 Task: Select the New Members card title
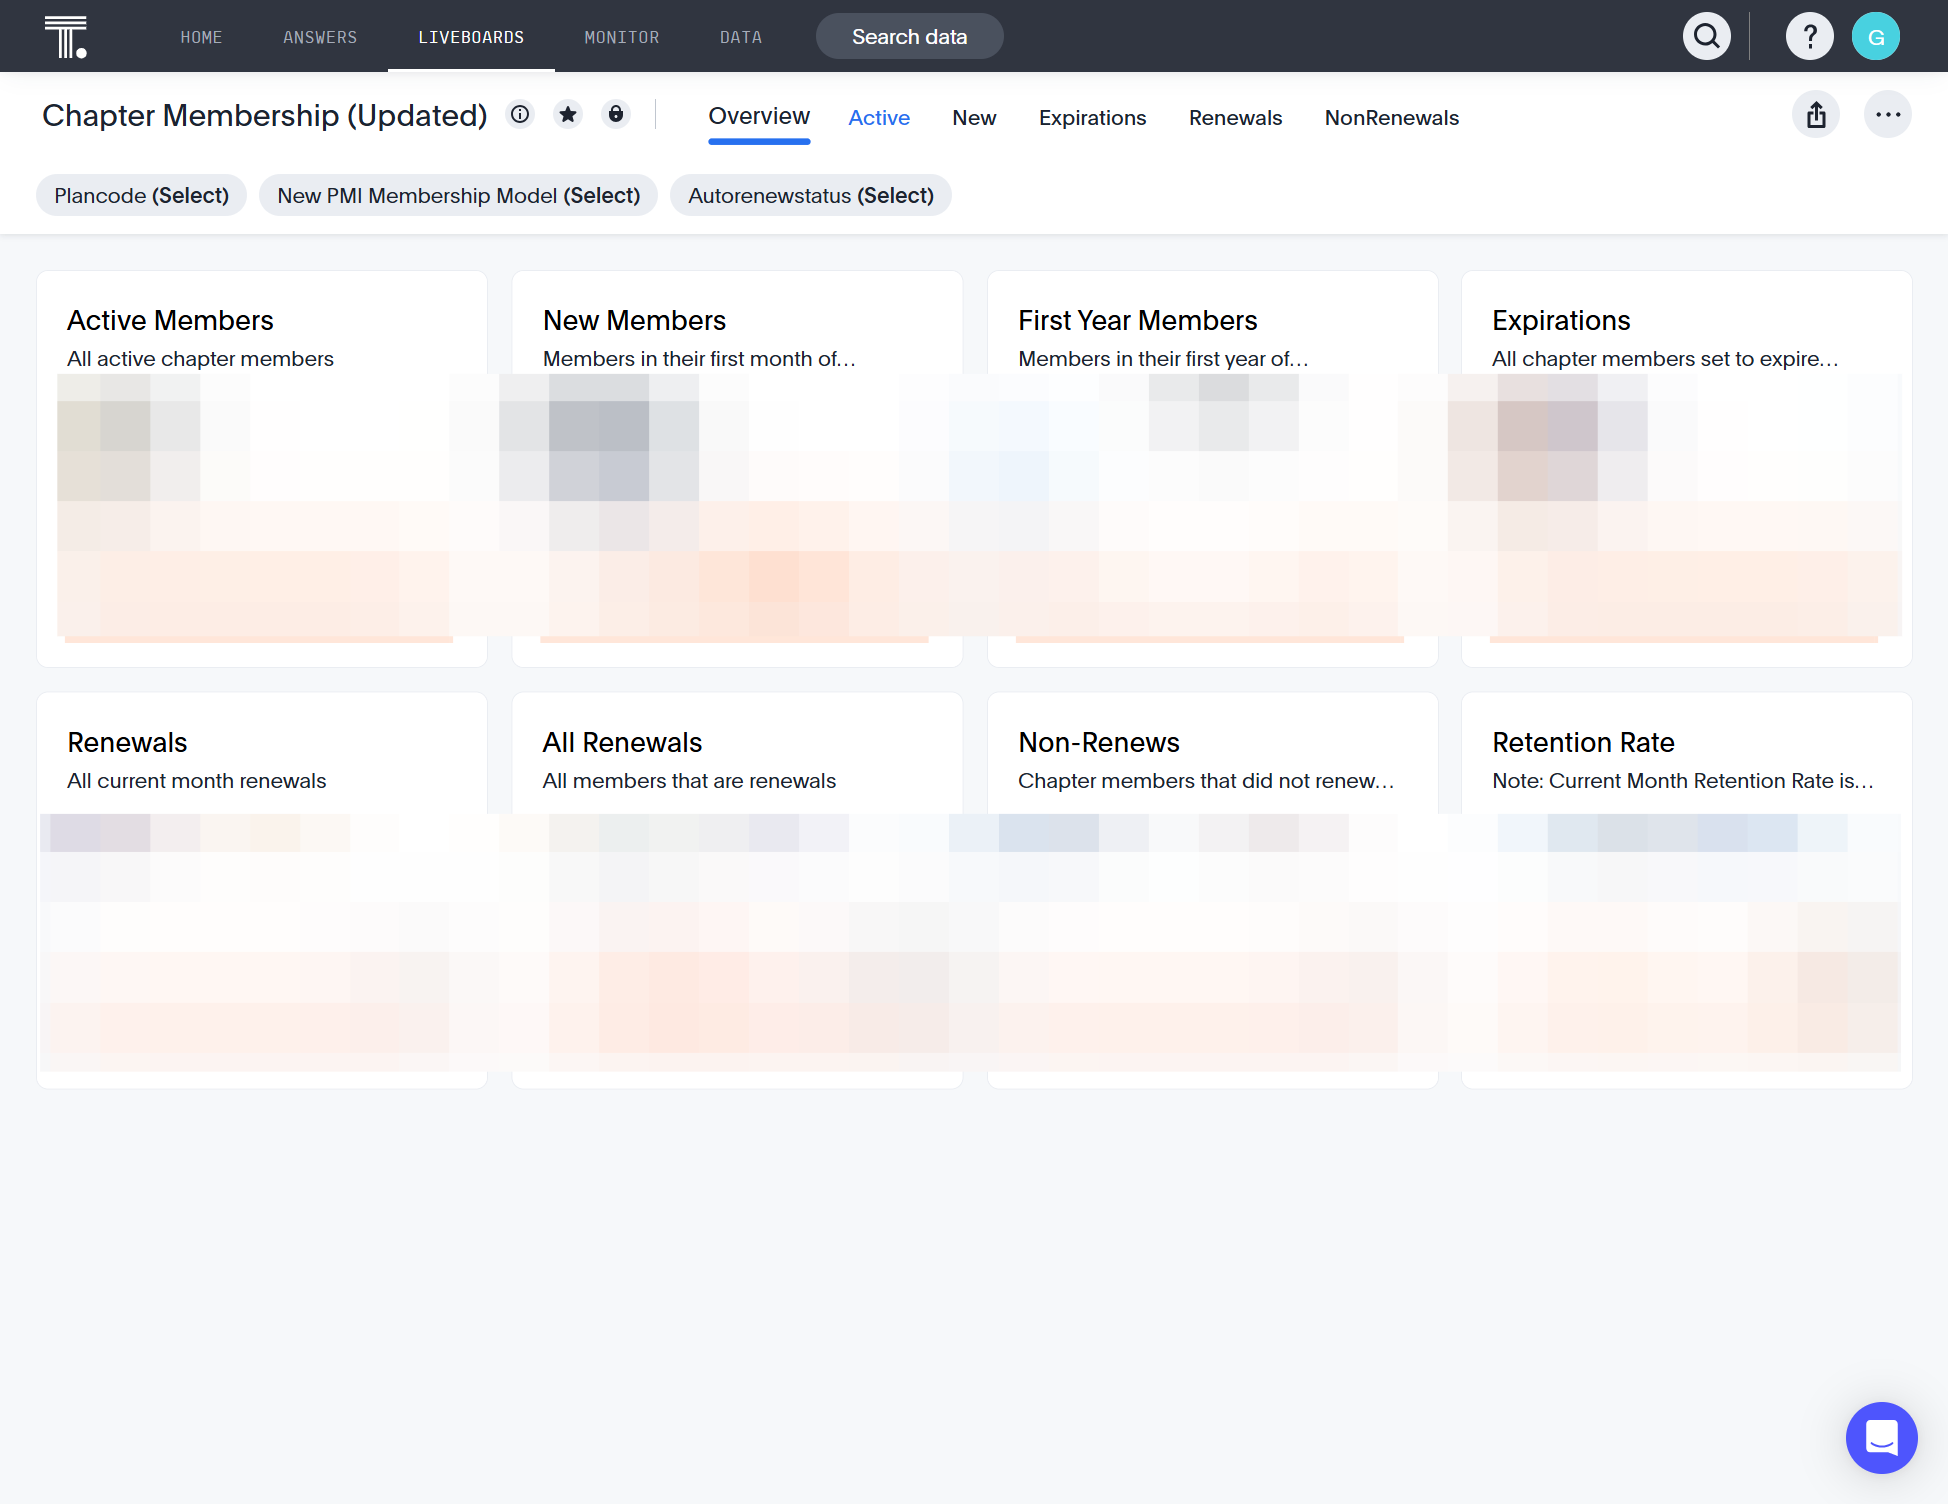pos(634,320)
